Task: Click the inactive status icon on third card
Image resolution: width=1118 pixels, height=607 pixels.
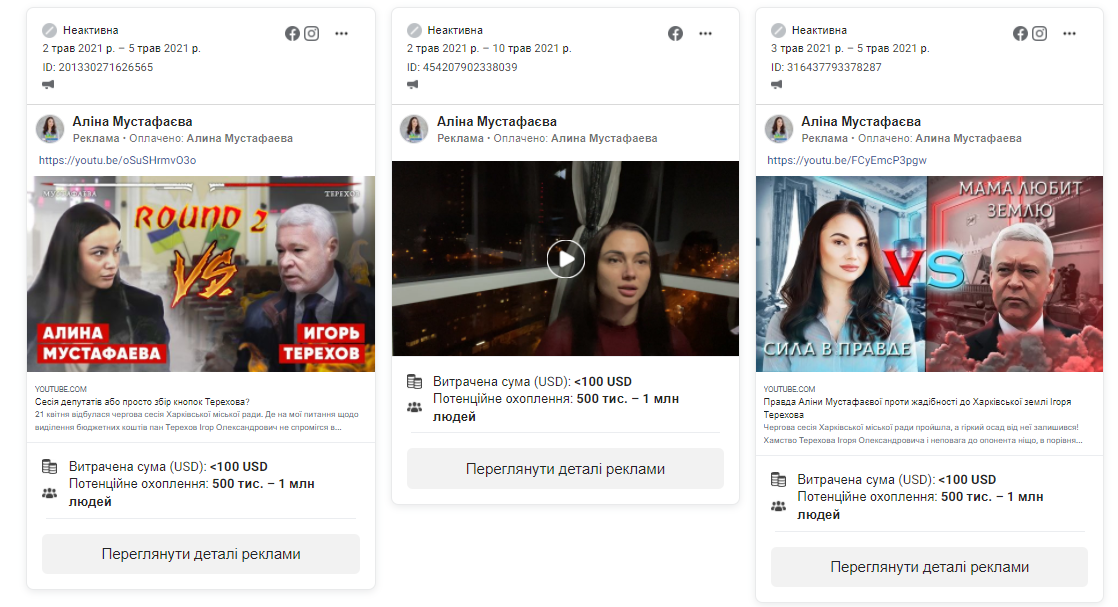Action: [777, 31]
